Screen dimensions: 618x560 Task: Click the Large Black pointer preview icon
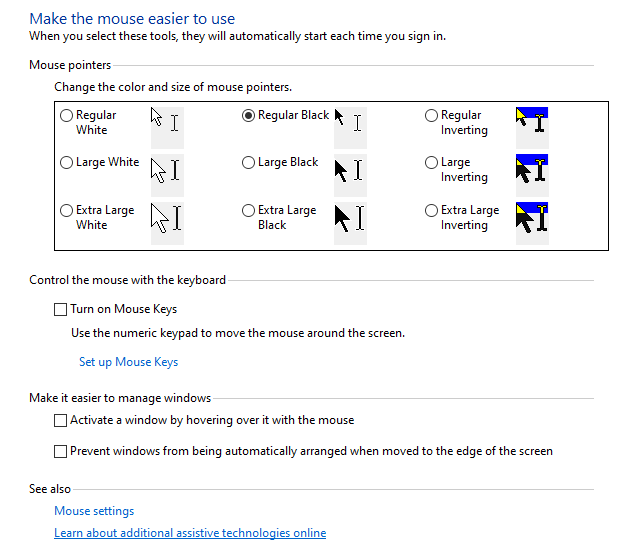click(x=350, y=169)
